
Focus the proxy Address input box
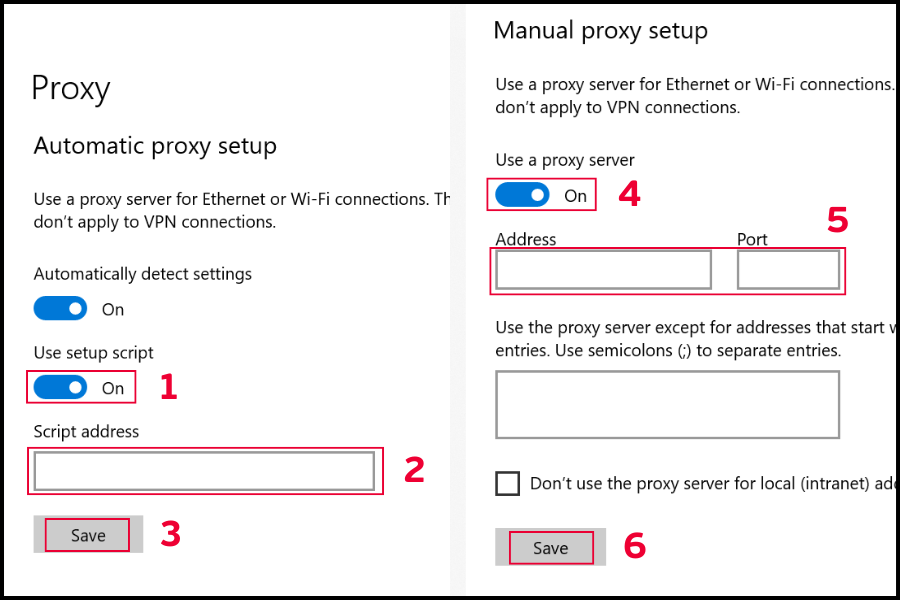click(603, 270)
